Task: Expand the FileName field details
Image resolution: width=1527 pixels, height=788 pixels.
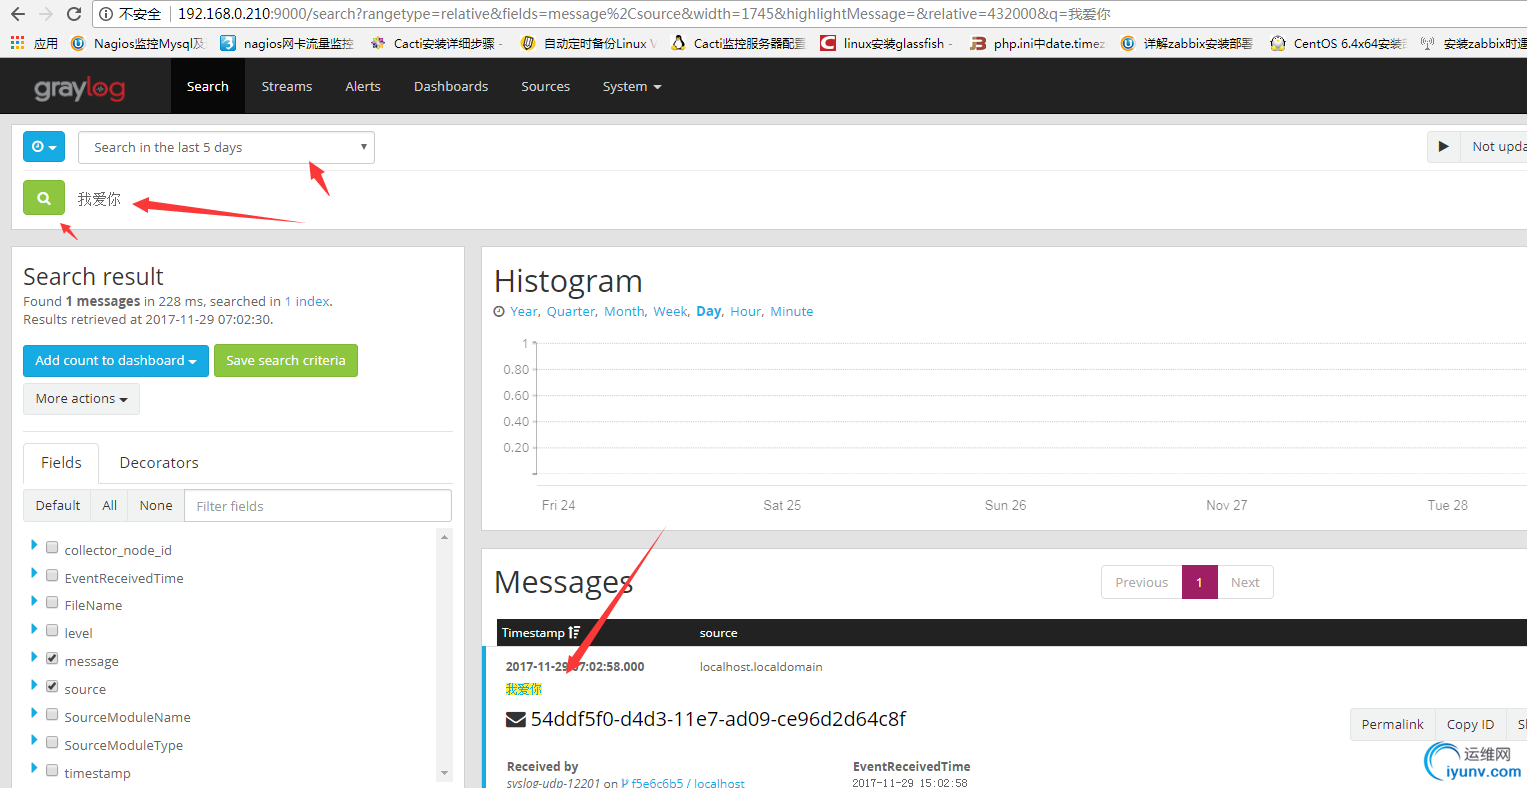Action: [34, 601]
